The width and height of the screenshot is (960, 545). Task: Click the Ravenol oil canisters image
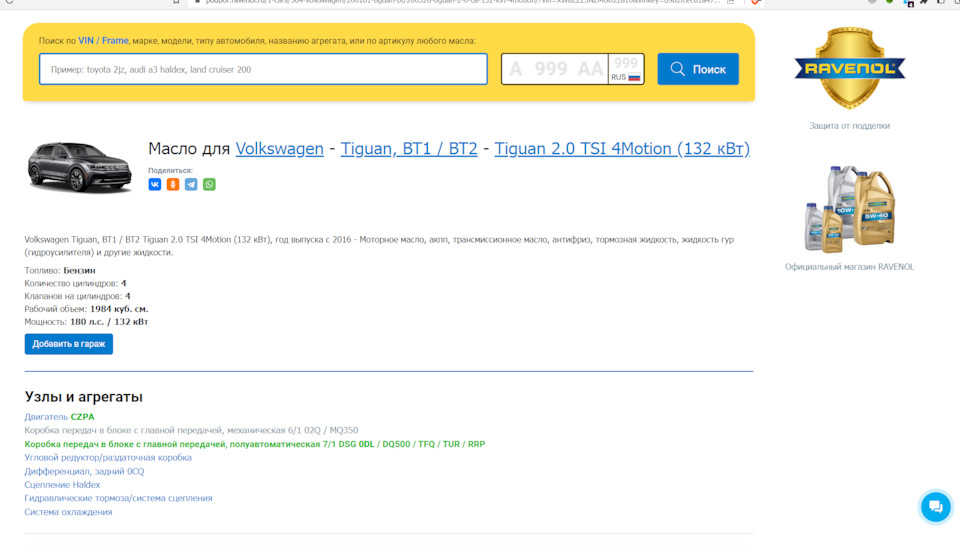[850, 209]
